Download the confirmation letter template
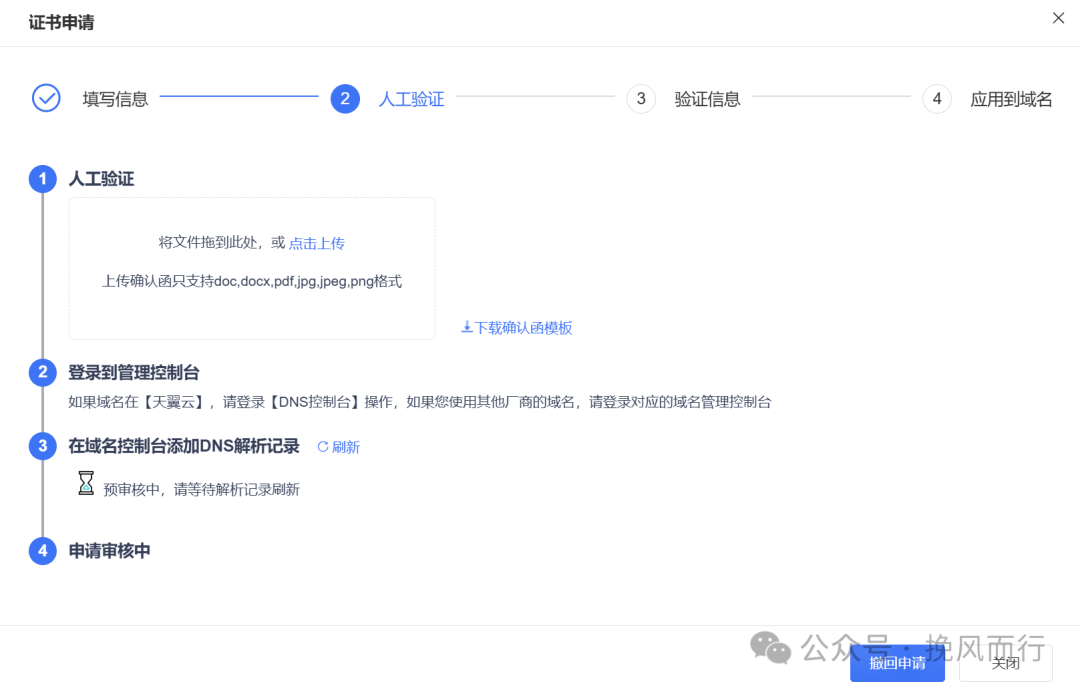 click(517, 328)
